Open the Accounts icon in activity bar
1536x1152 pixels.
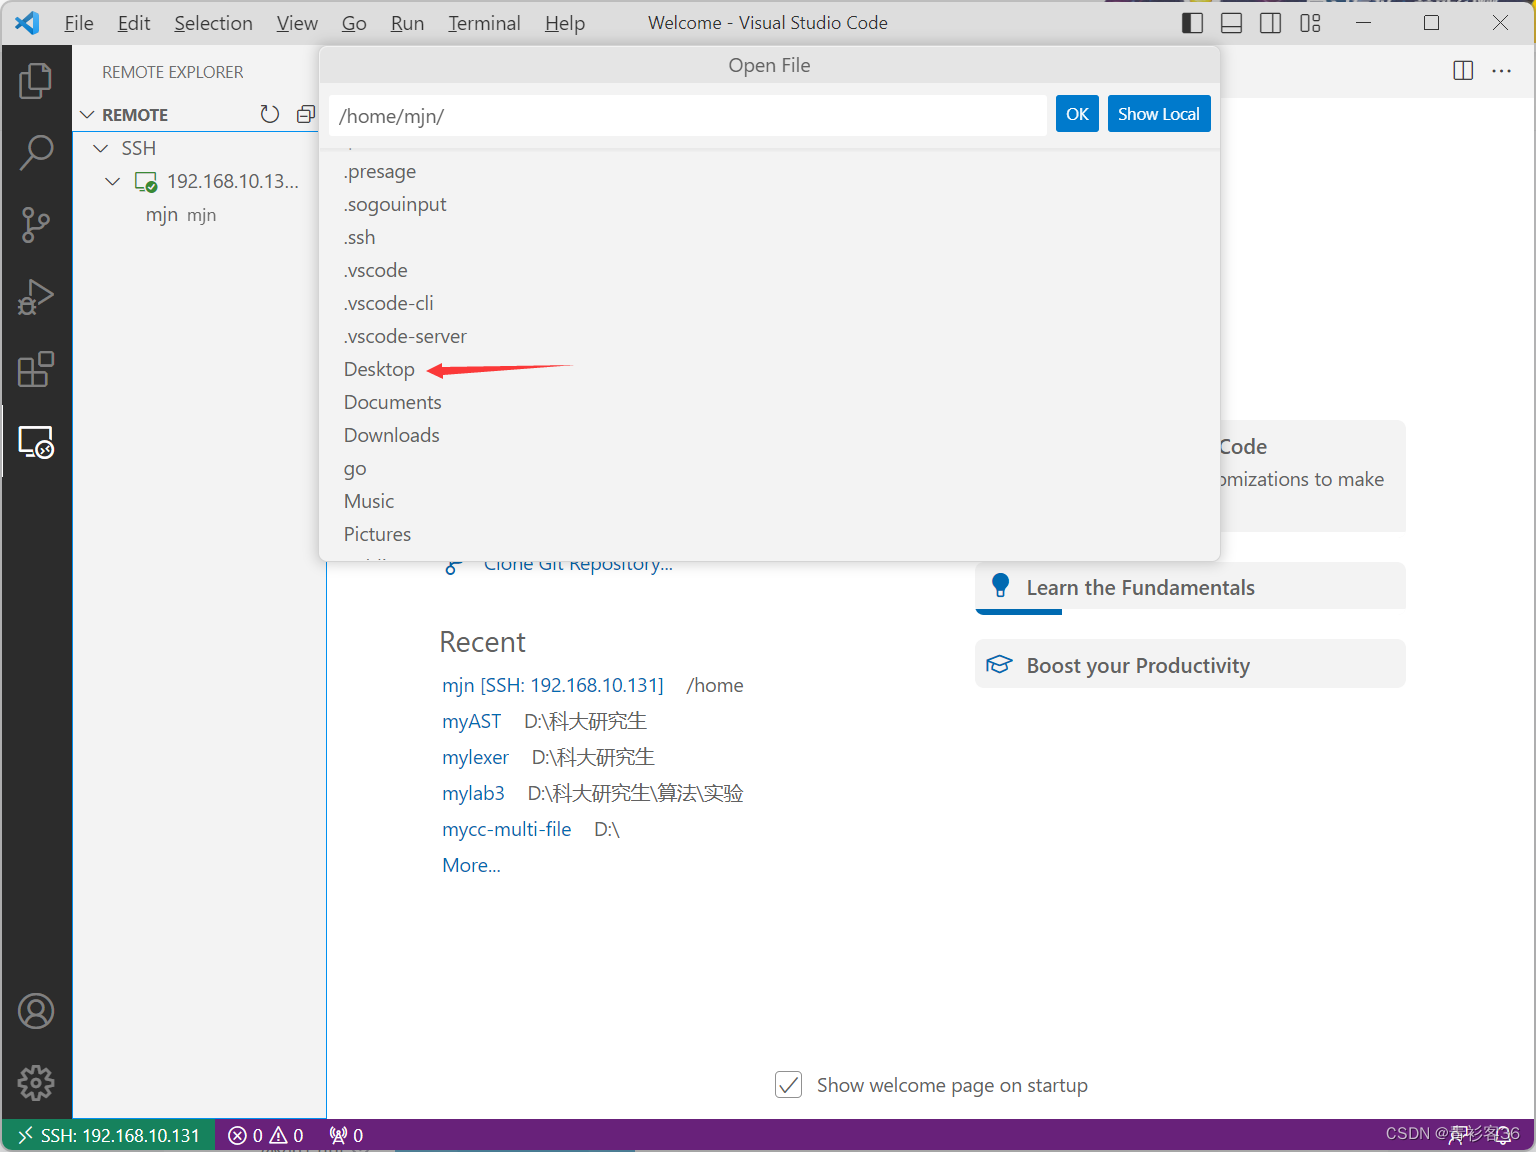[x=36, y=1011]
